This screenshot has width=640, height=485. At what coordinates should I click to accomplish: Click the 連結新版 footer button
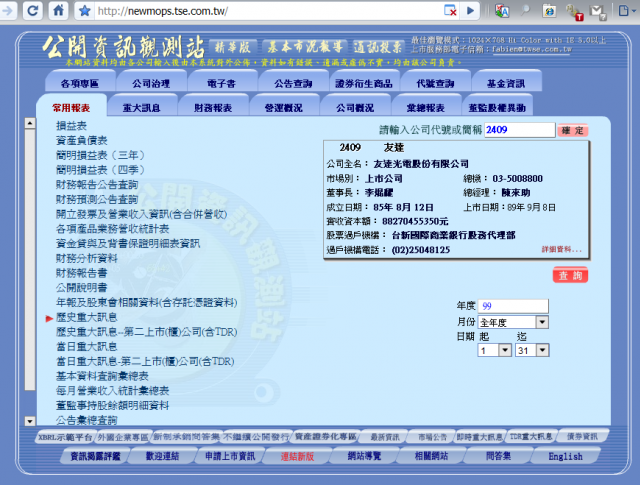point(297,456)
